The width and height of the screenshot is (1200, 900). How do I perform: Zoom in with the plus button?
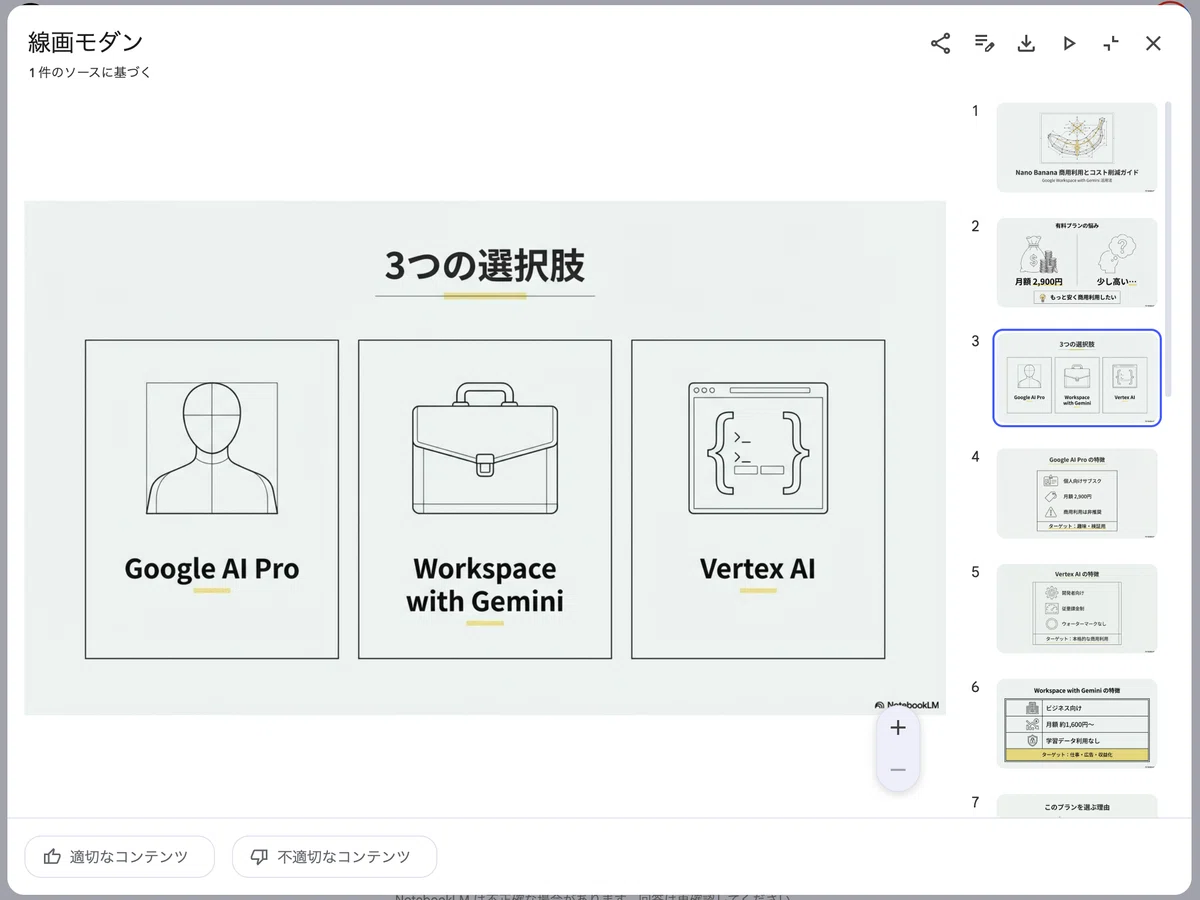click(x=898, y=728)
